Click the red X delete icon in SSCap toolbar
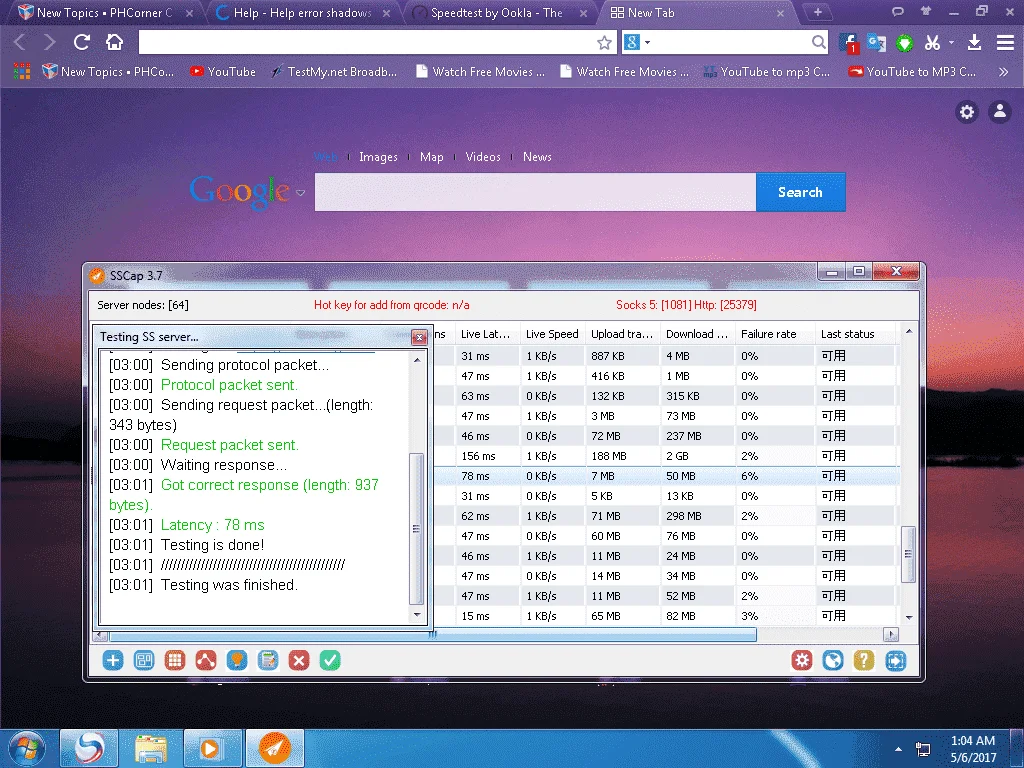Image resolution: width=1024 pixels, height=768 pixels. click(x=299, y=660)
